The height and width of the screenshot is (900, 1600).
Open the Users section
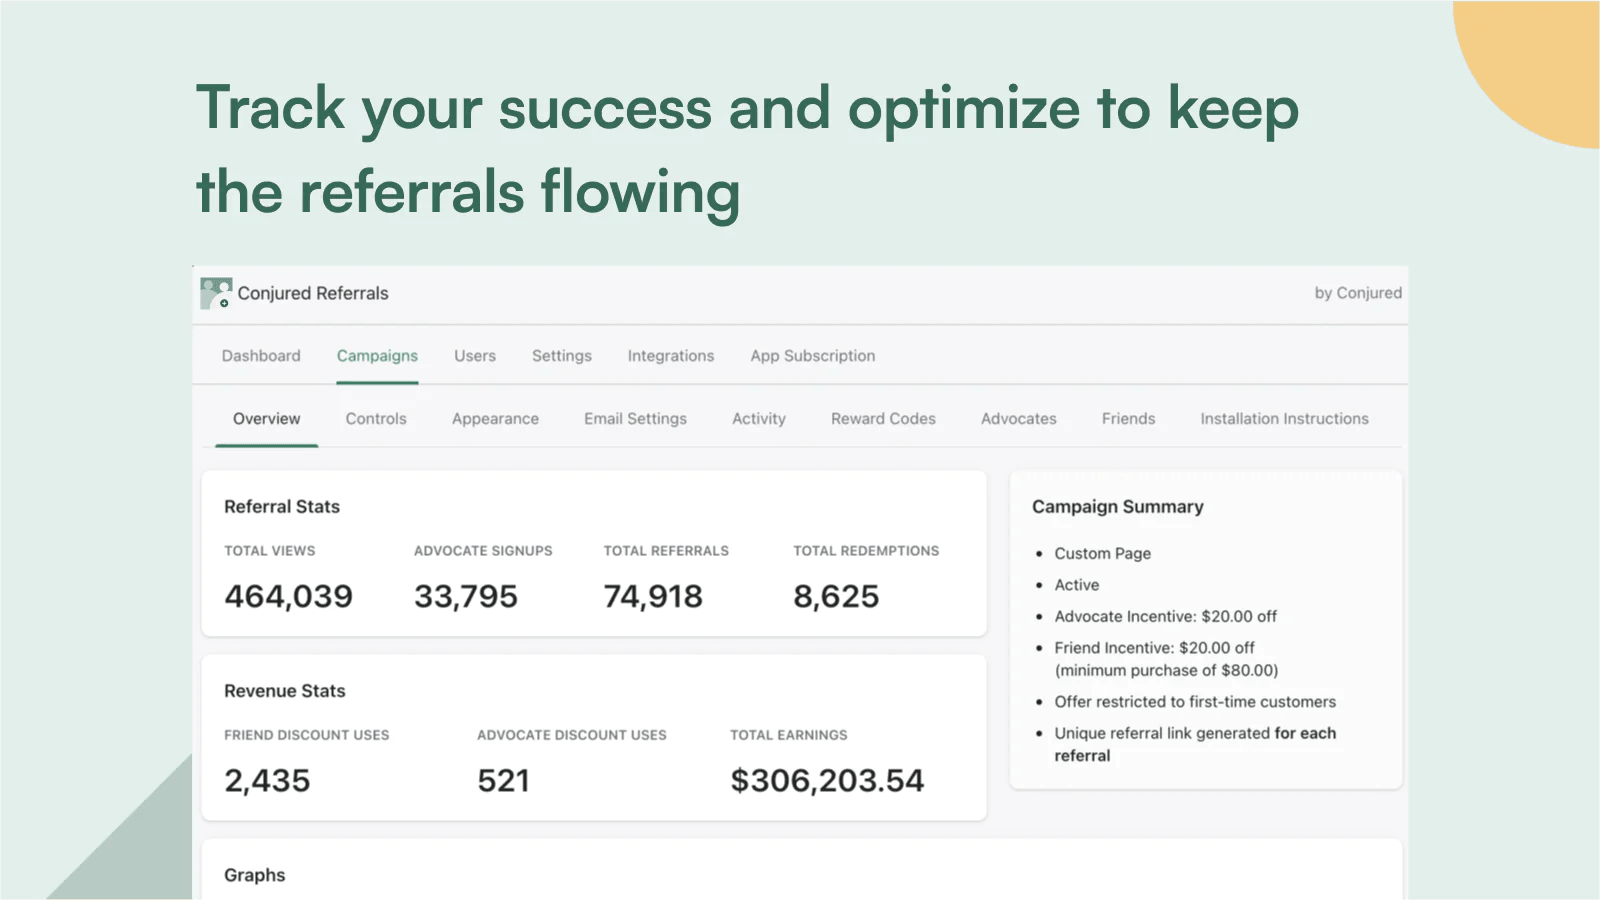[x=474, y=355]
